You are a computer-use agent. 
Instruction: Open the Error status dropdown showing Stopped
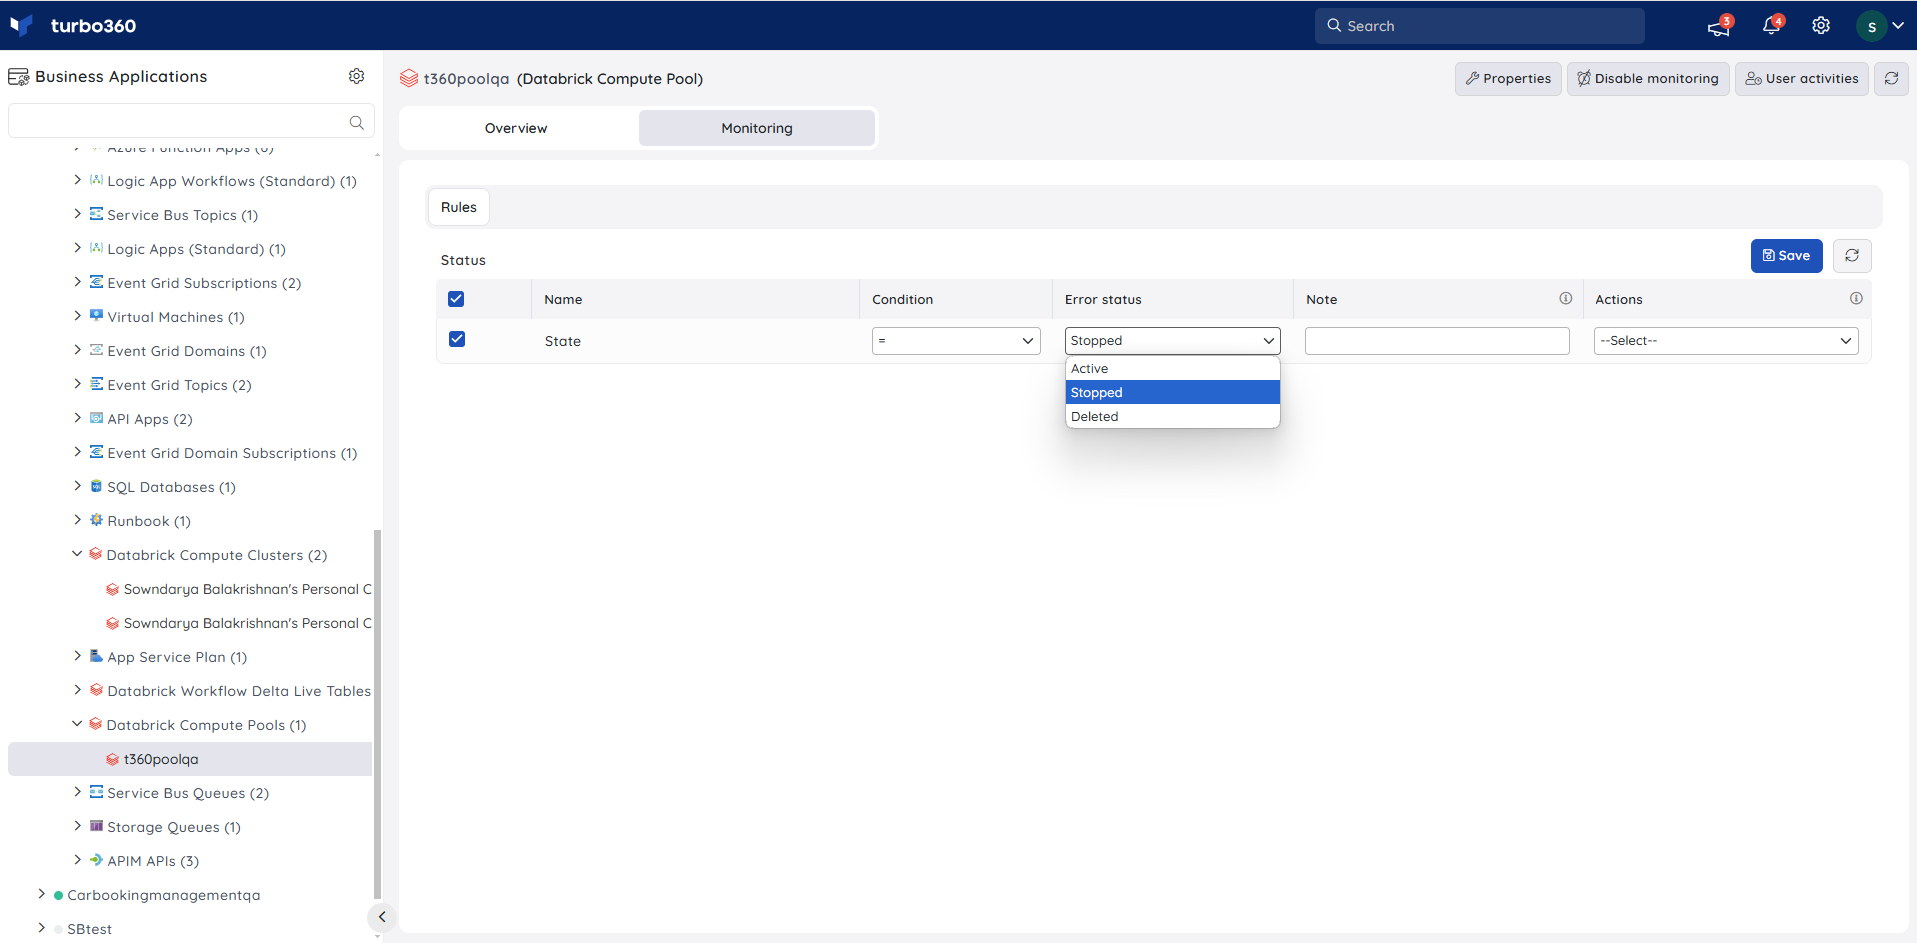[x=1172, y=341]
